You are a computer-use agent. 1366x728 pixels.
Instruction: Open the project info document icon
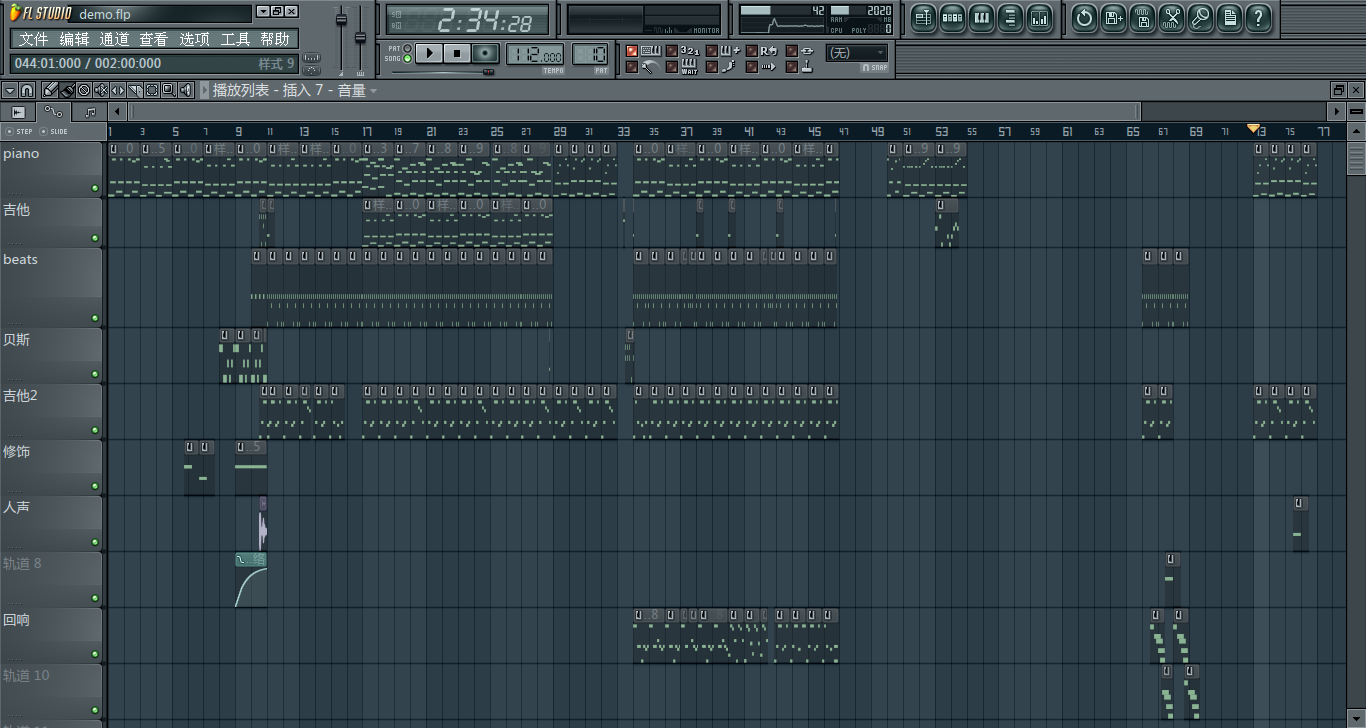1230,17
